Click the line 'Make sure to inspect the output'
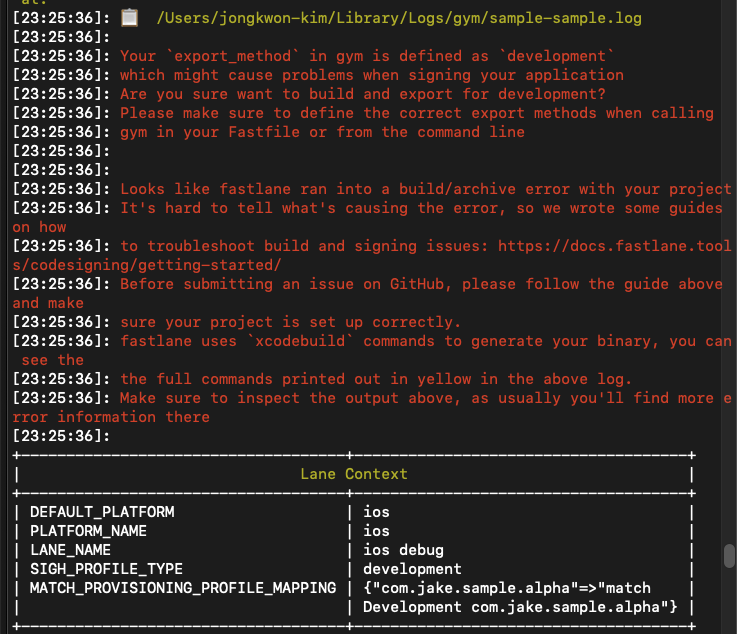Image resolution: width=737 pixels, height=634 pixels. tap(426, 398)
